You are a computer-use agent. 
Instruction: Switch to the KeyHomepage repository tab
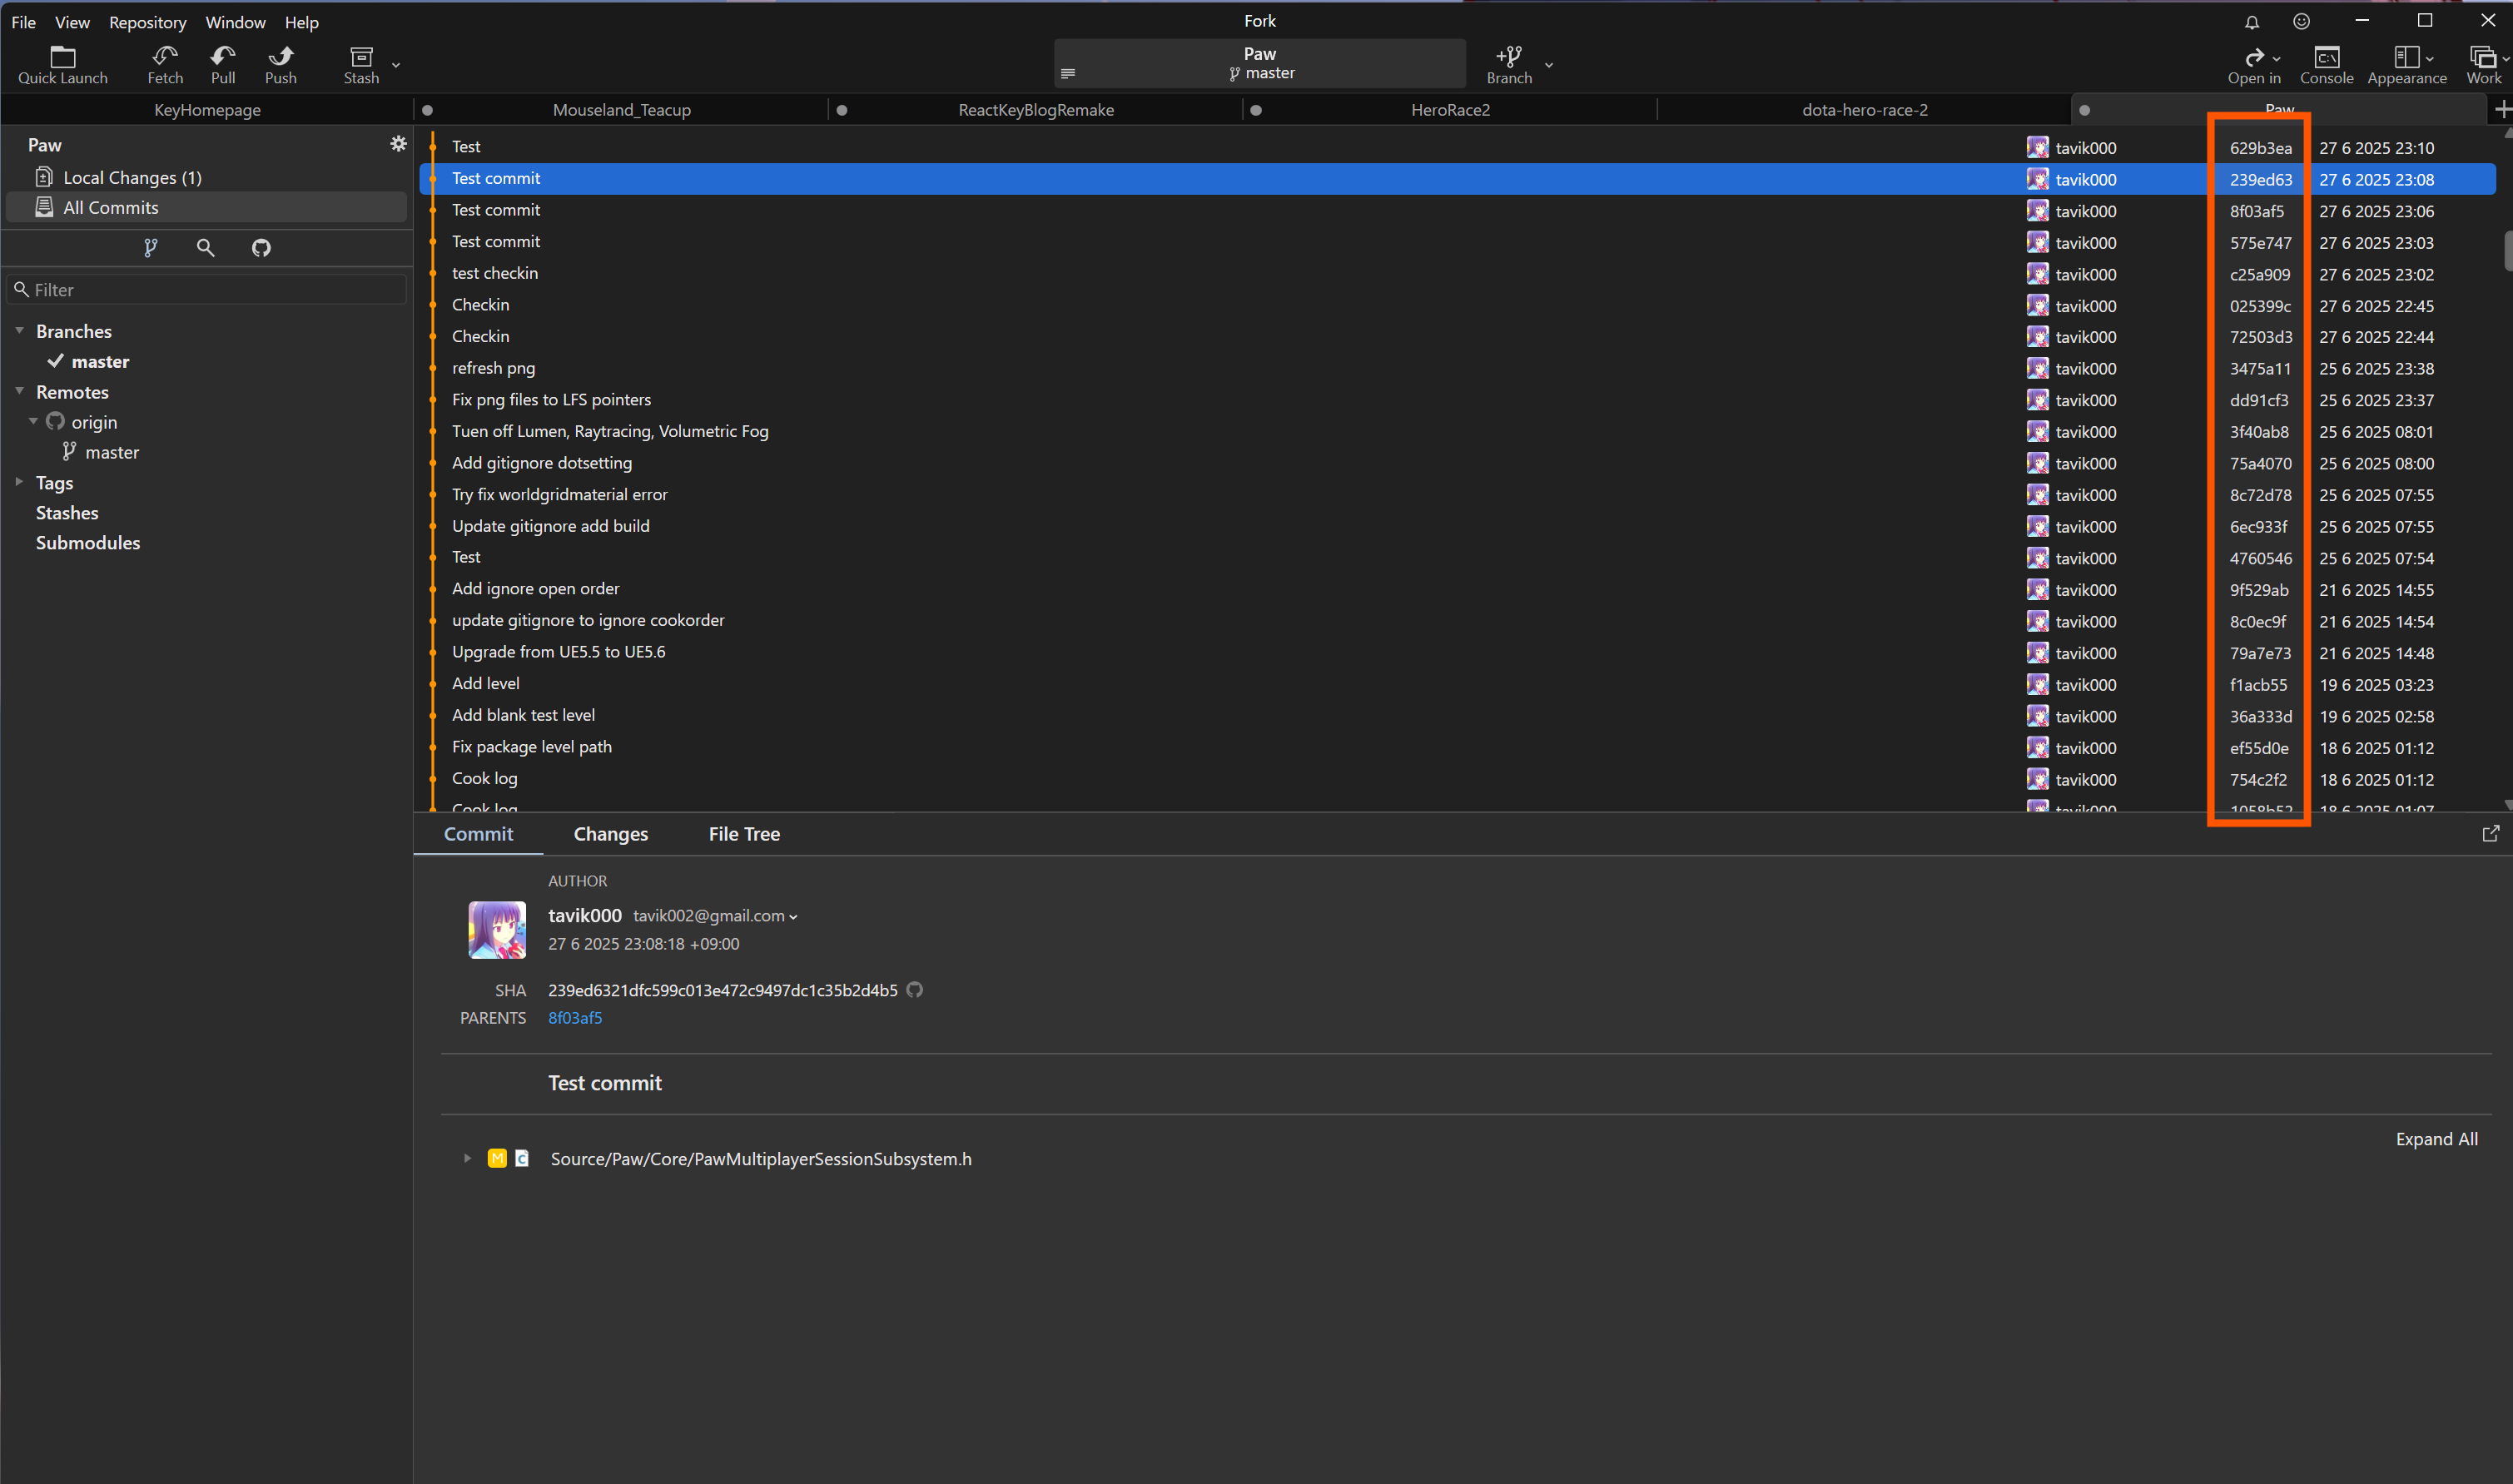click(207, 110)
